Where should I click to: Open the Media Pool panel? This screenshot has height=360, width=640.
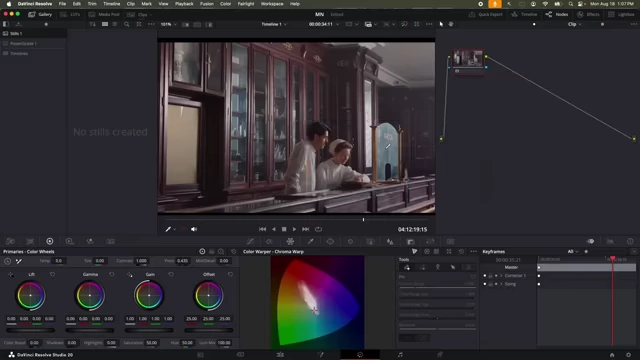104,14
